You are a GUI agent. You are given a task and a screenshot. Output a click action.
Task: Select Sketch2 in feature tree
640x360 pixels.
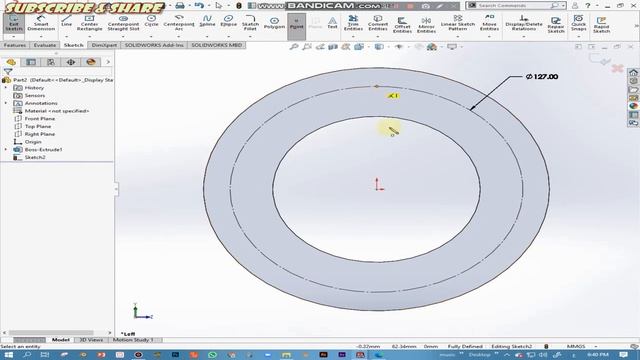coord(35,158)
